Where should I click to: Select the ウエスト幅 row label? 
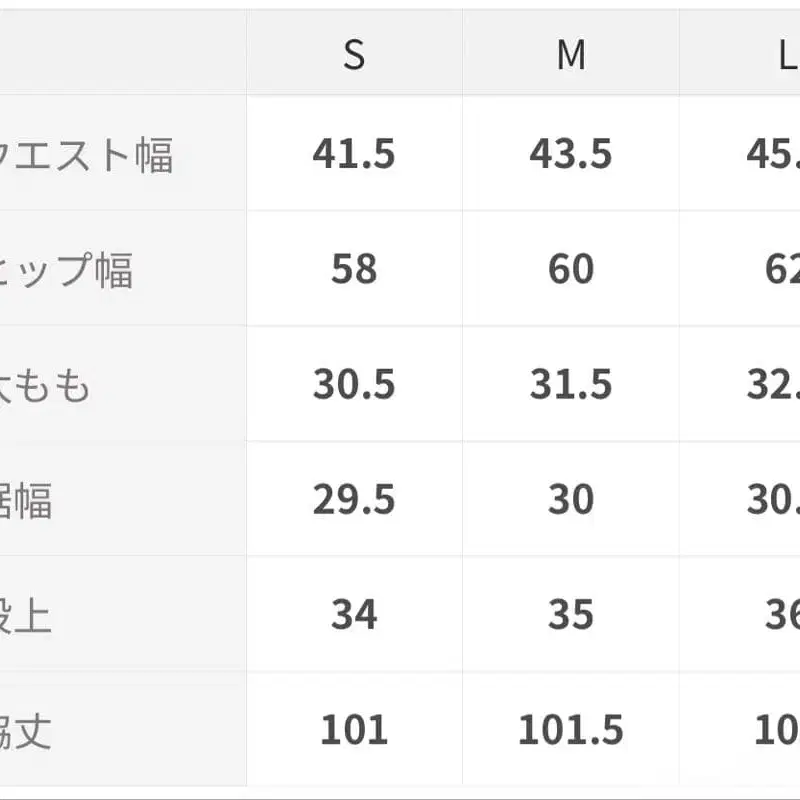click(88, 155)
